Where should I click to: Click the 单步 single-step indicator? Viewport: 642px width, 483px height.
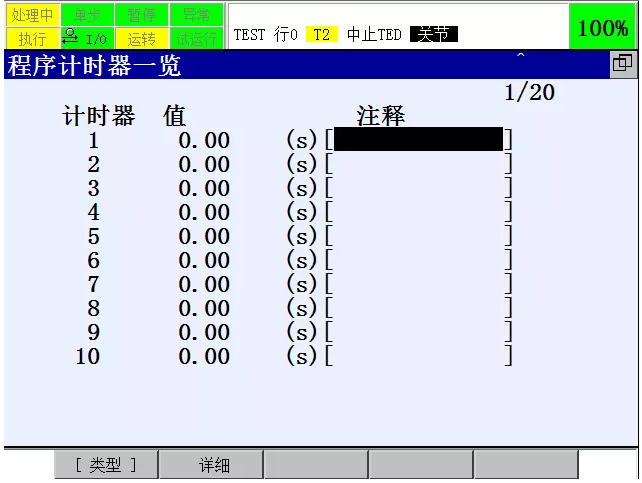coord(87,15)
